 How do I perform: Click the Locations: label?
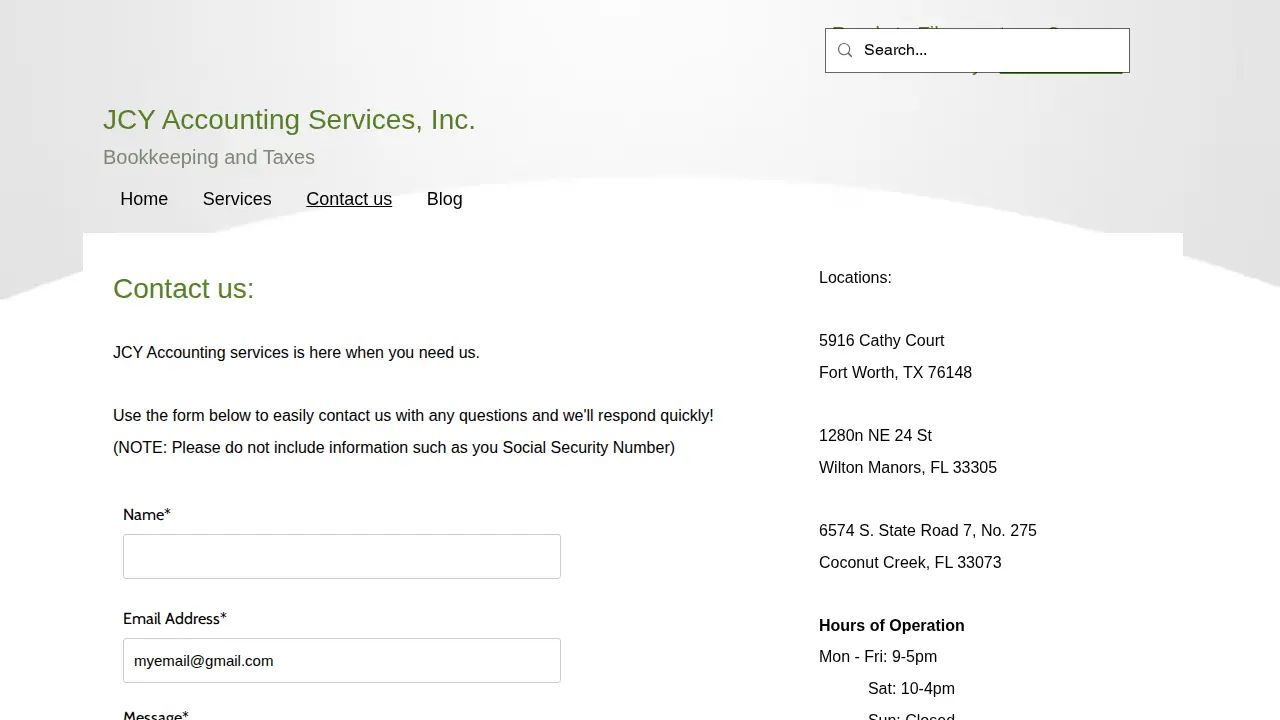(x=855, y=278)
